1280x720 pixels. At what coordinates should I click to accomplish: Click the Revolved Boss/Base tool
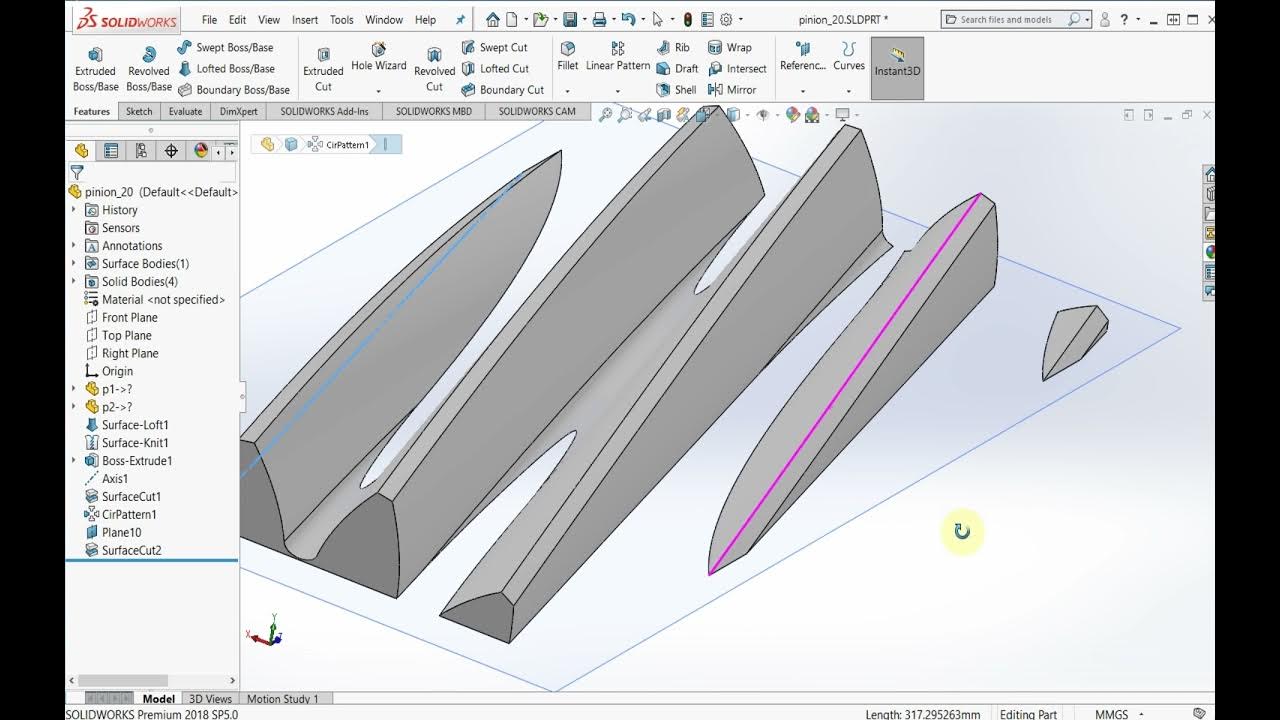149,69
